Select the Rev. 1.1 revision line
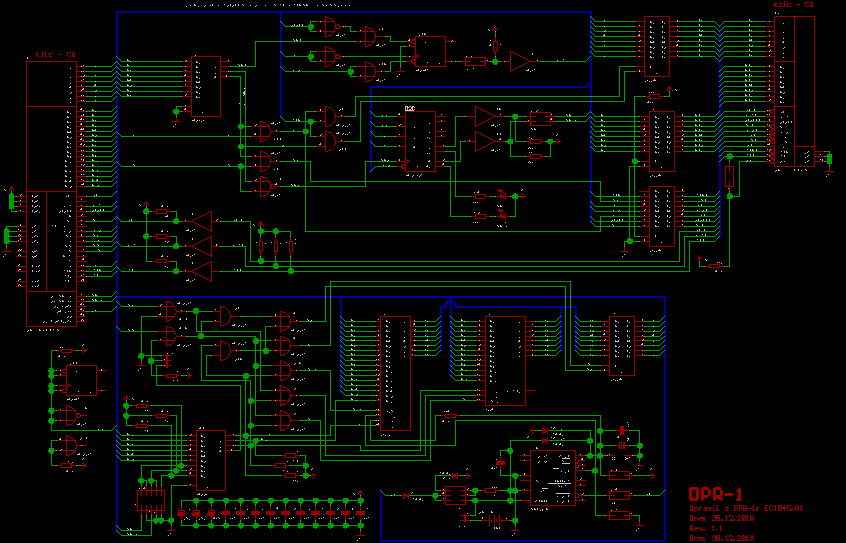 (708, 528)
